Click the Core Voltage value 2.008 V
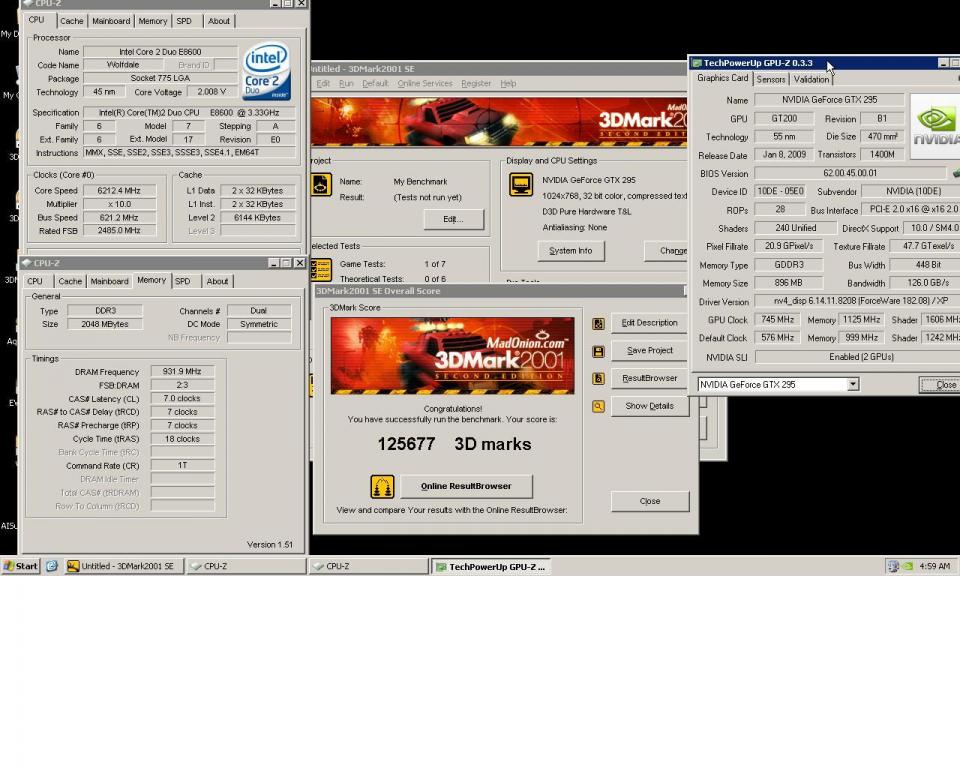 (x=212, y=92)
